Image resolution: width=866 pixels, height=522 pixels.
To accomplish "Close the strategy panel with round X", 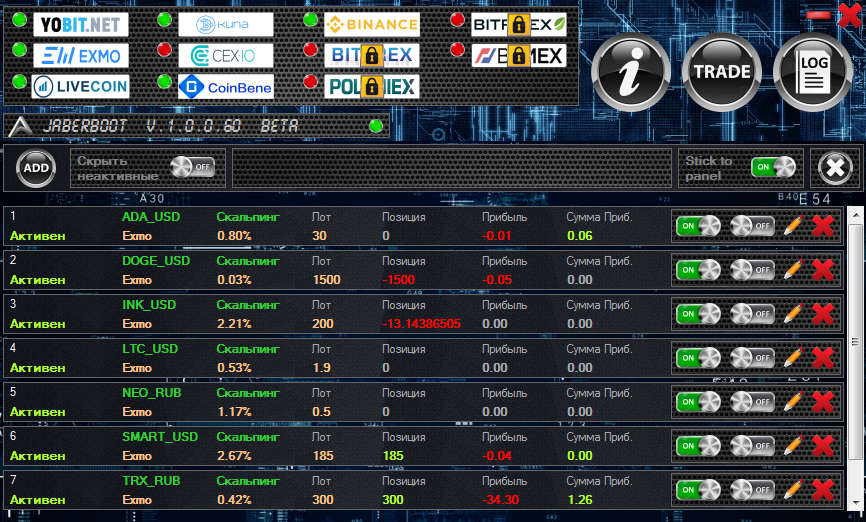I will click(835, 167).
